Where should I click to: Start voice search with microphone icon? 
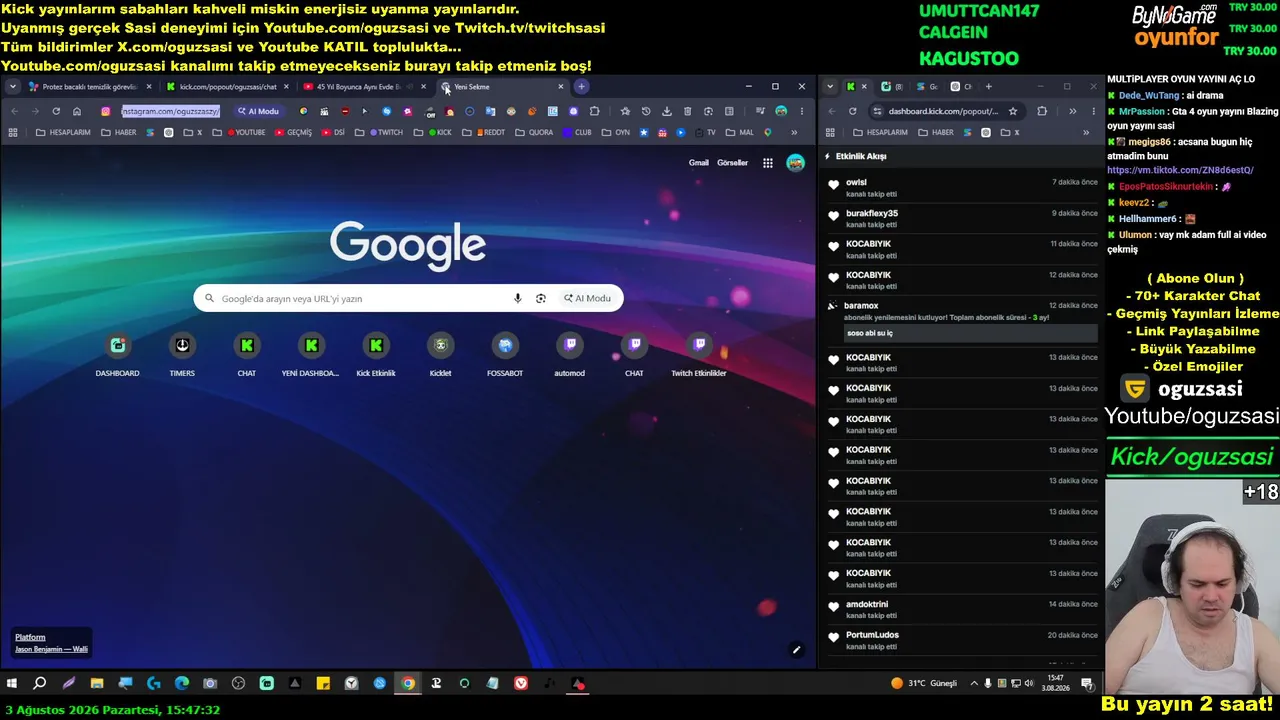click(517, 298)
